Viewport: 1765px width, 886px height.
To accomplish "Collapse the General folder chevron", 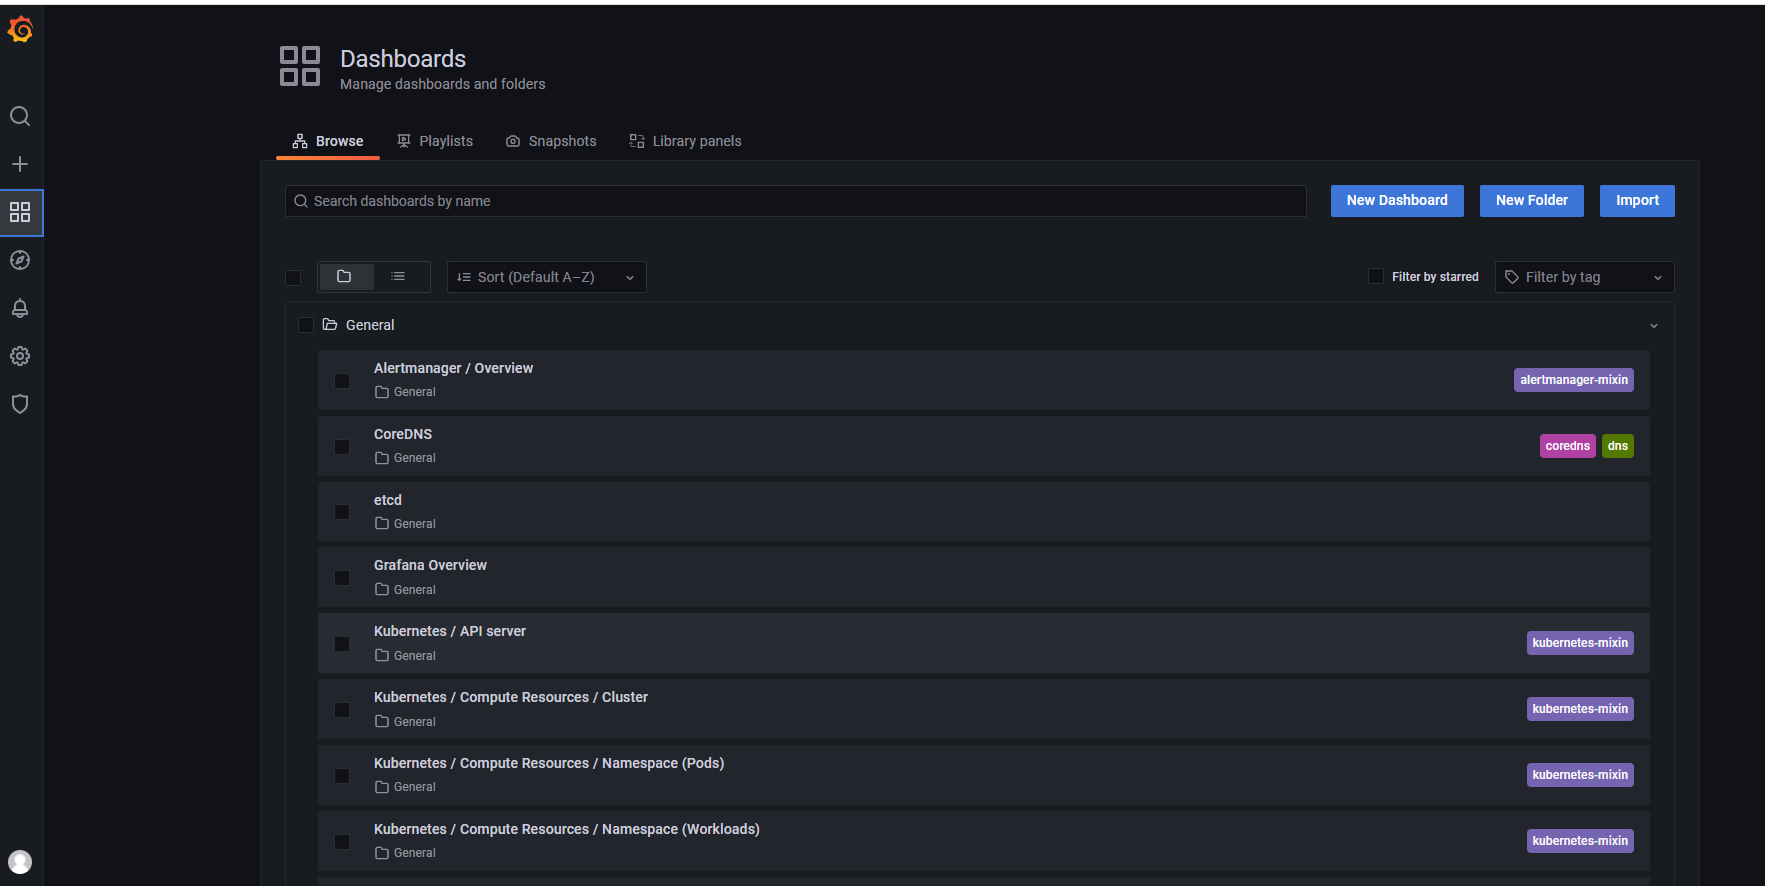I will [x=1654, y=326].
